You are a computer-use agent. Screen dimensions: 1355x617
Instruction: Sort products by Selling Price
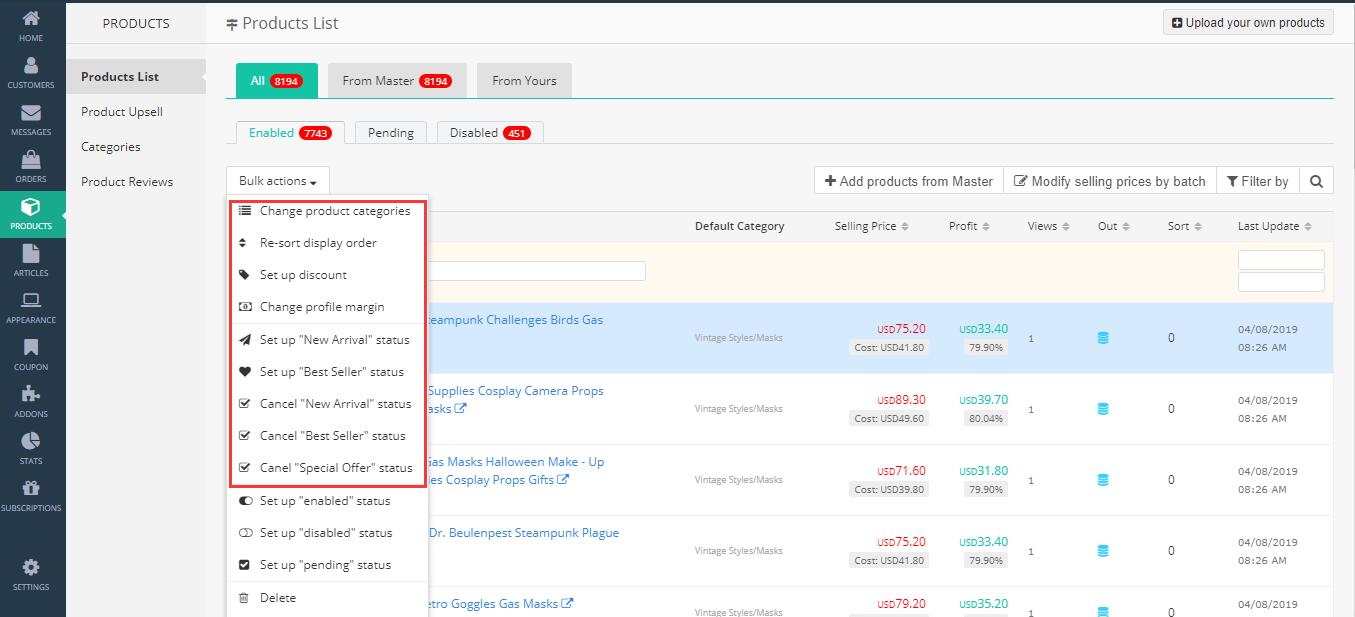(x=866, y=226)
